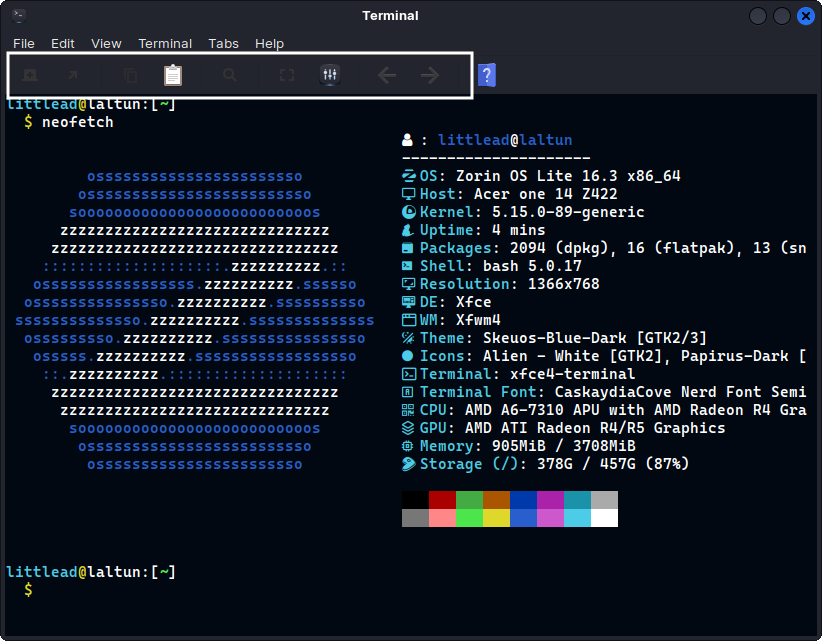Open the View menu
This screenshot has width=822, height=641.
[106, 44]
